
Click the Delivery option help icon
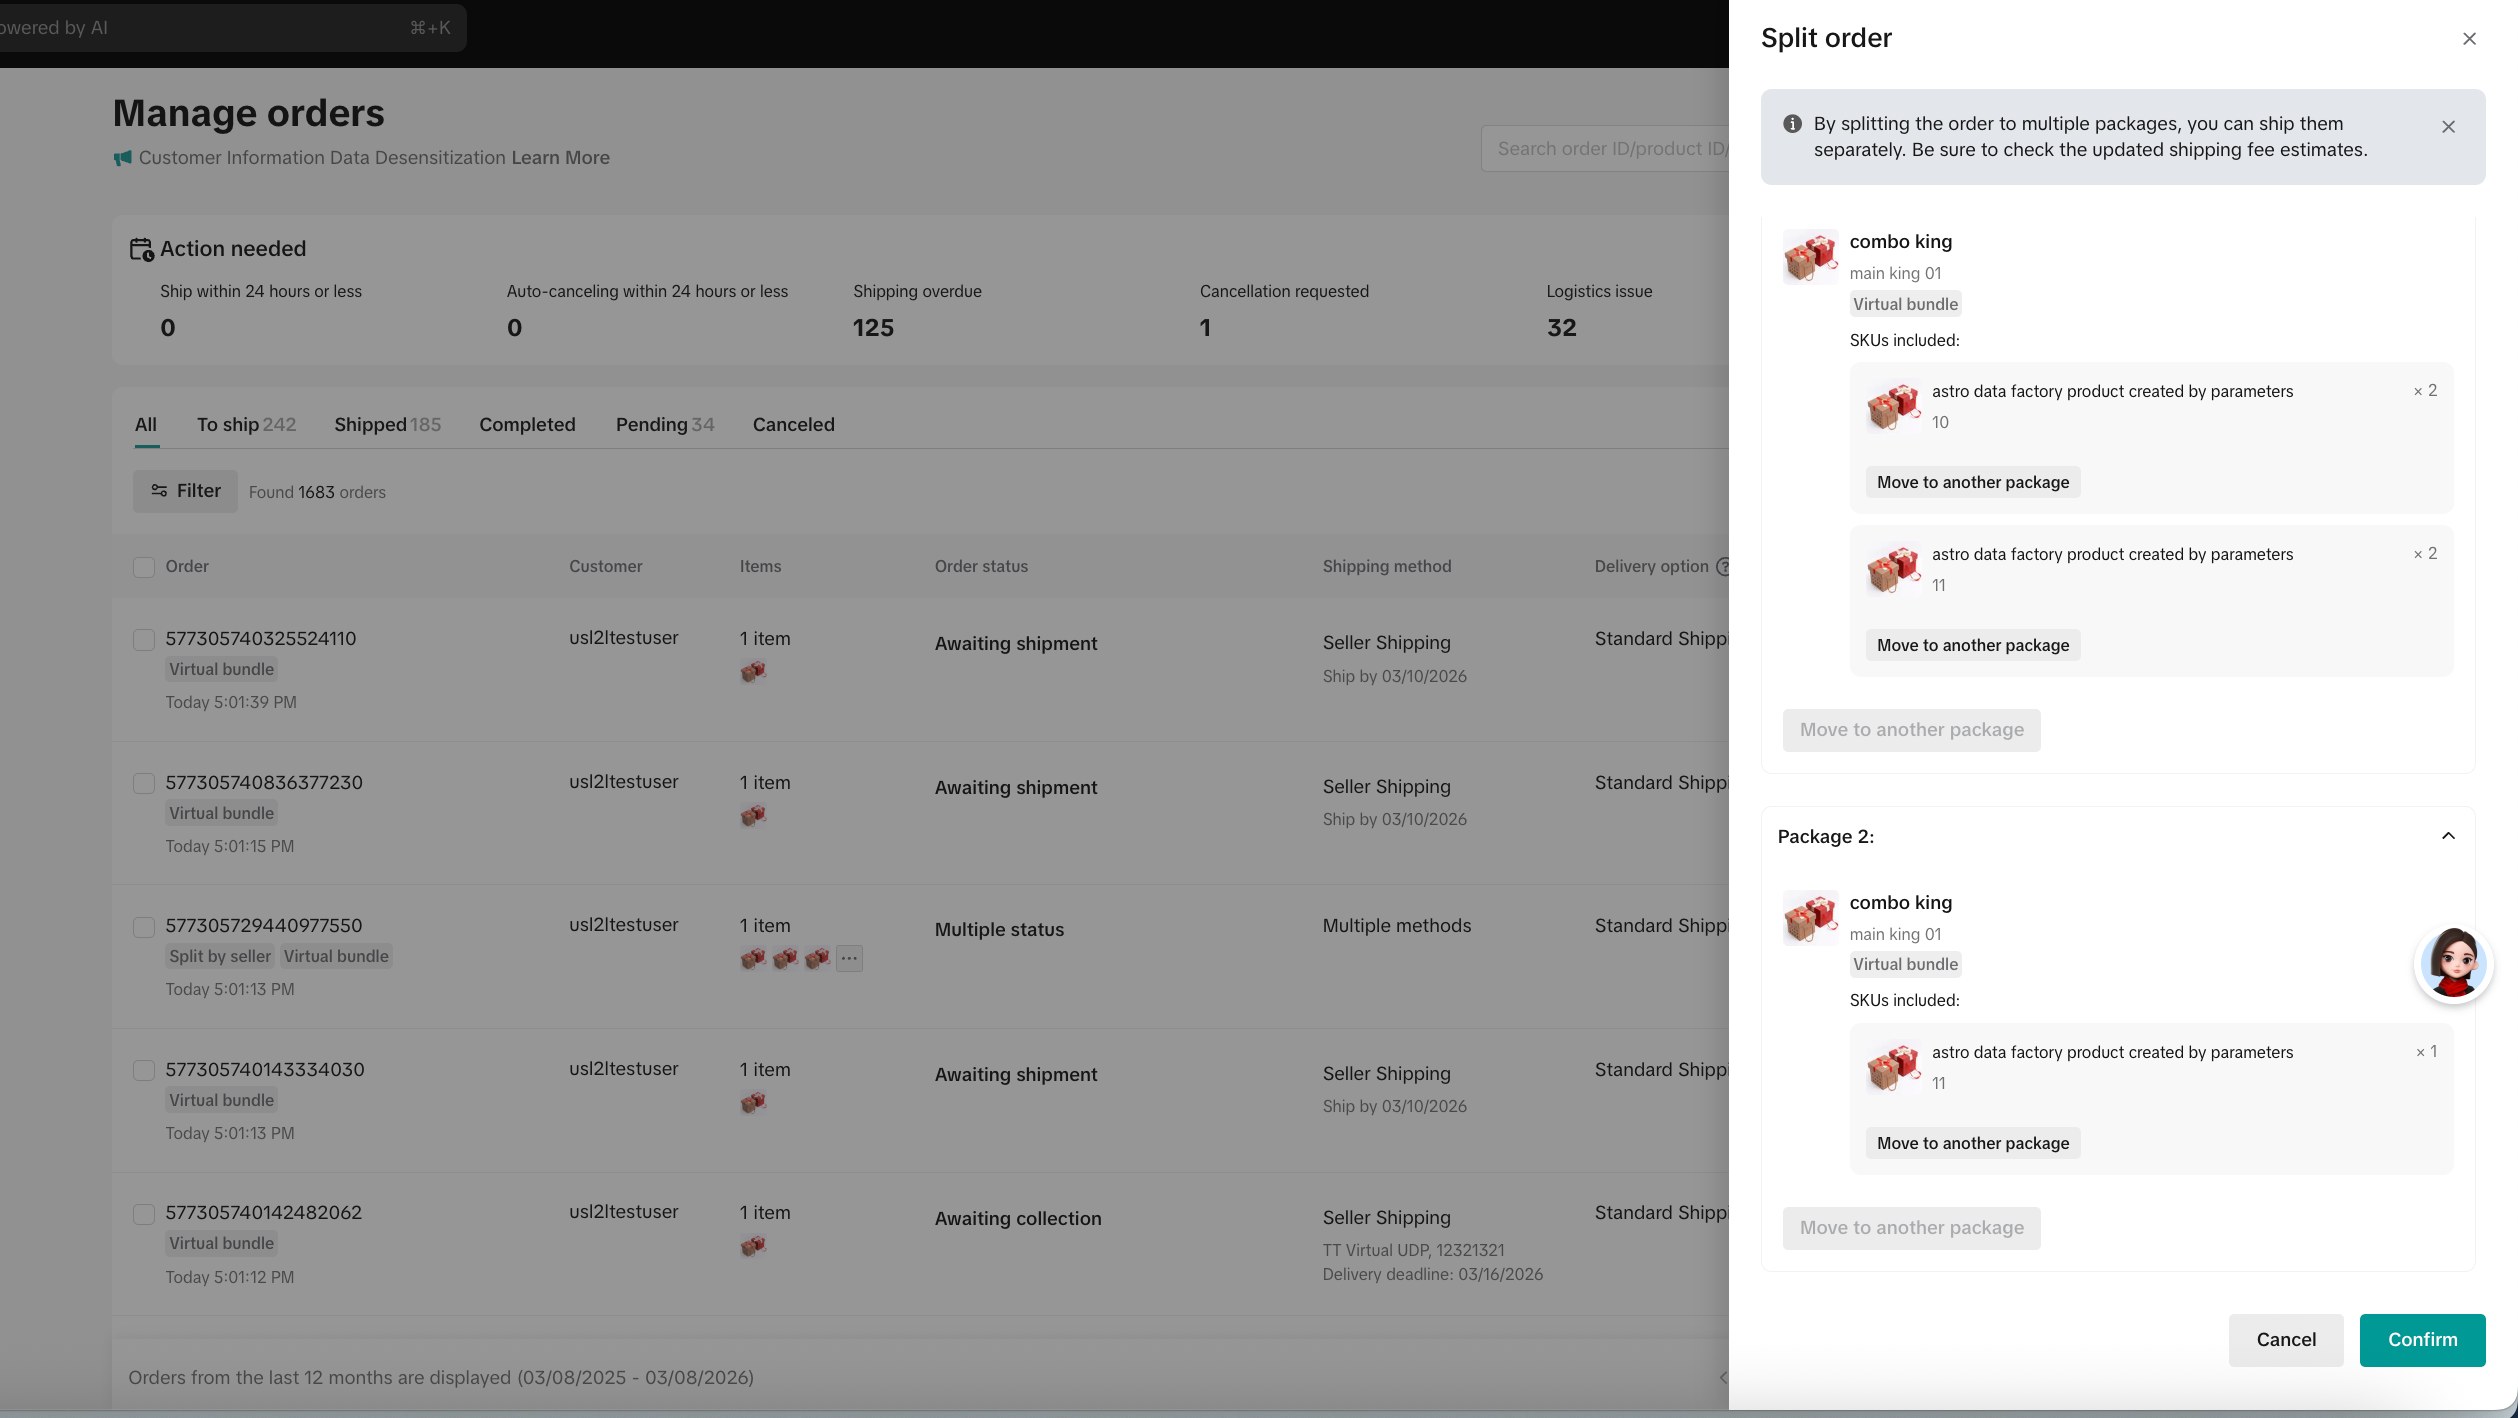(1723, 566)
